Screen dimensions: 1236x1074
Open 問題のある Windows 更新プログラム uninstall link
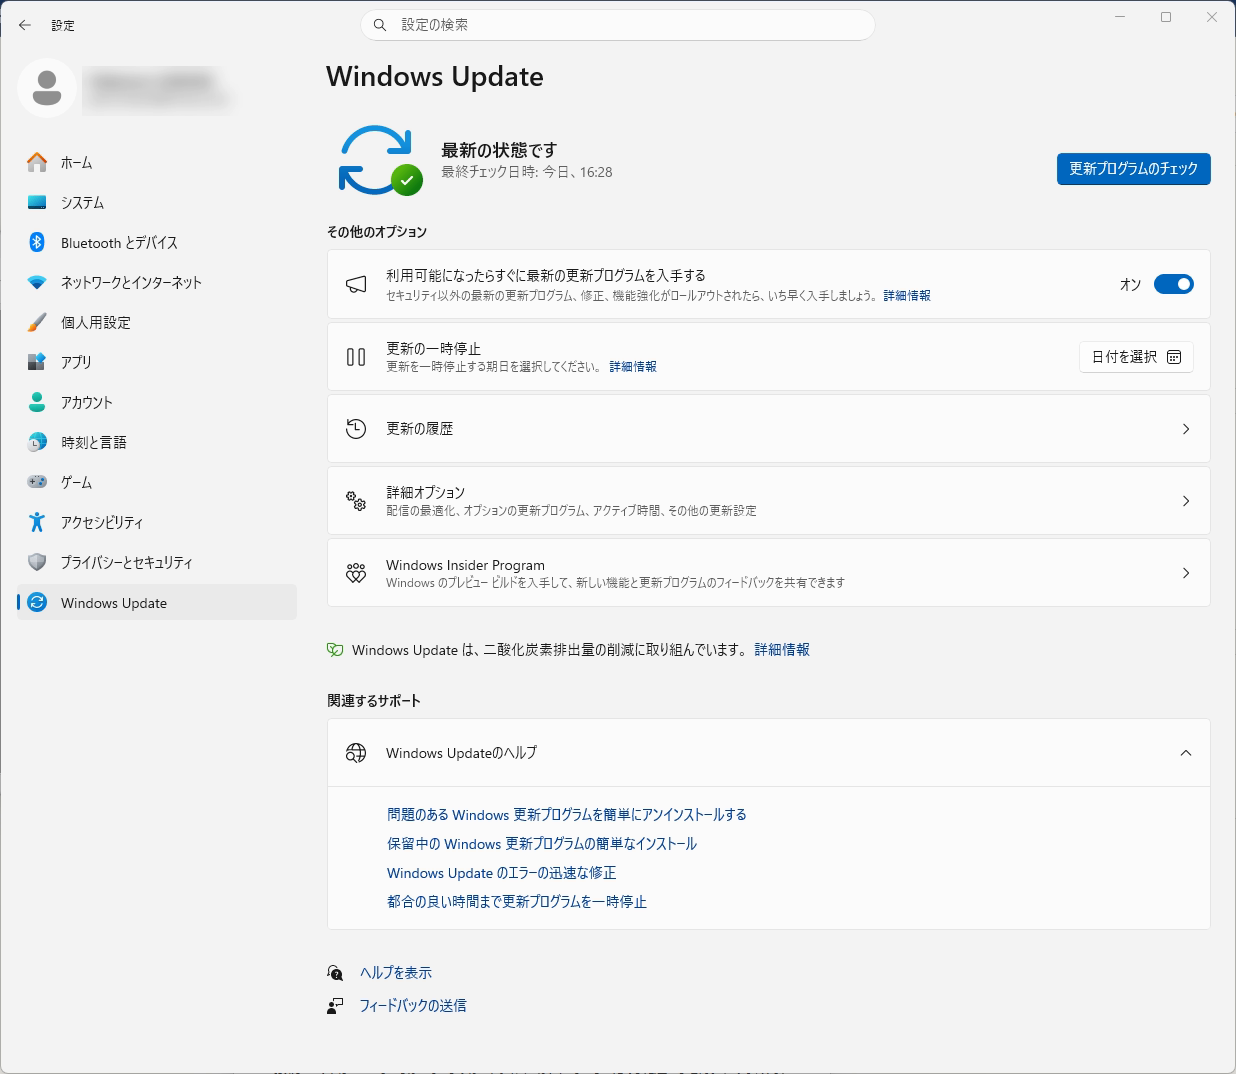567,815
